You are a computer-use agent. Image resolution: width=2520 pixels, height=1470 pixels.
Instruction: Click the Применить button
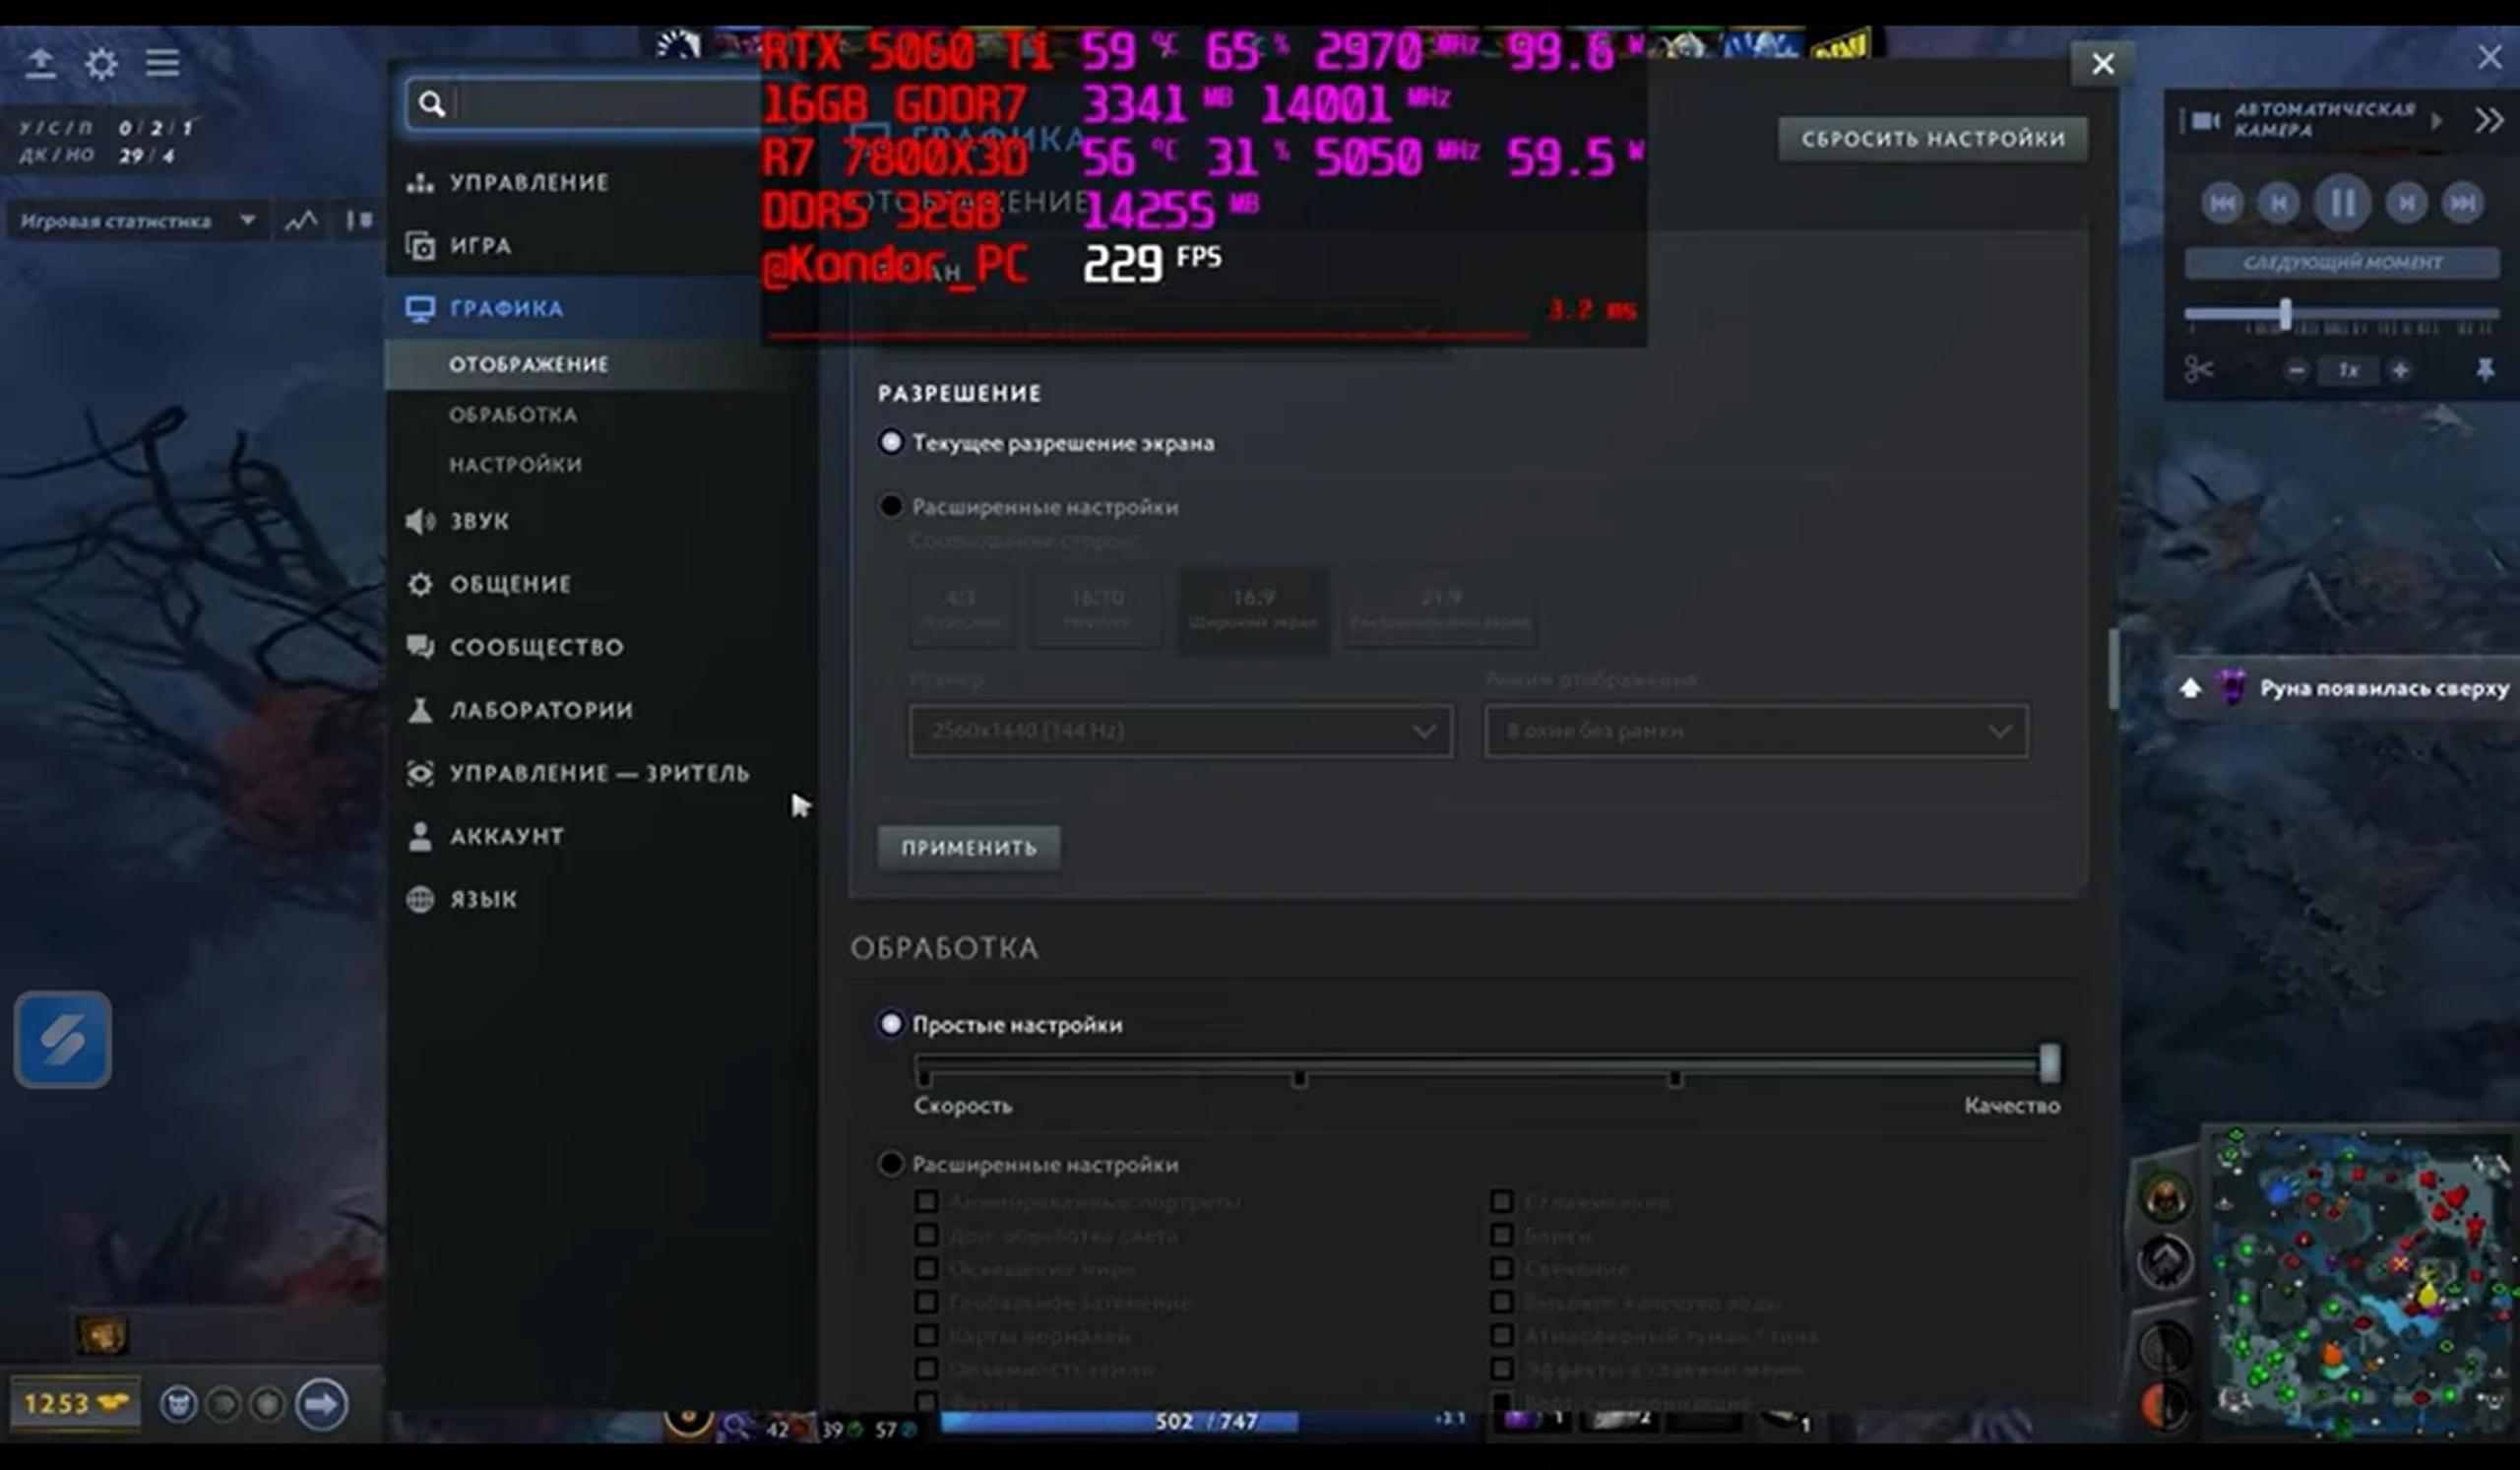point(968,847)
